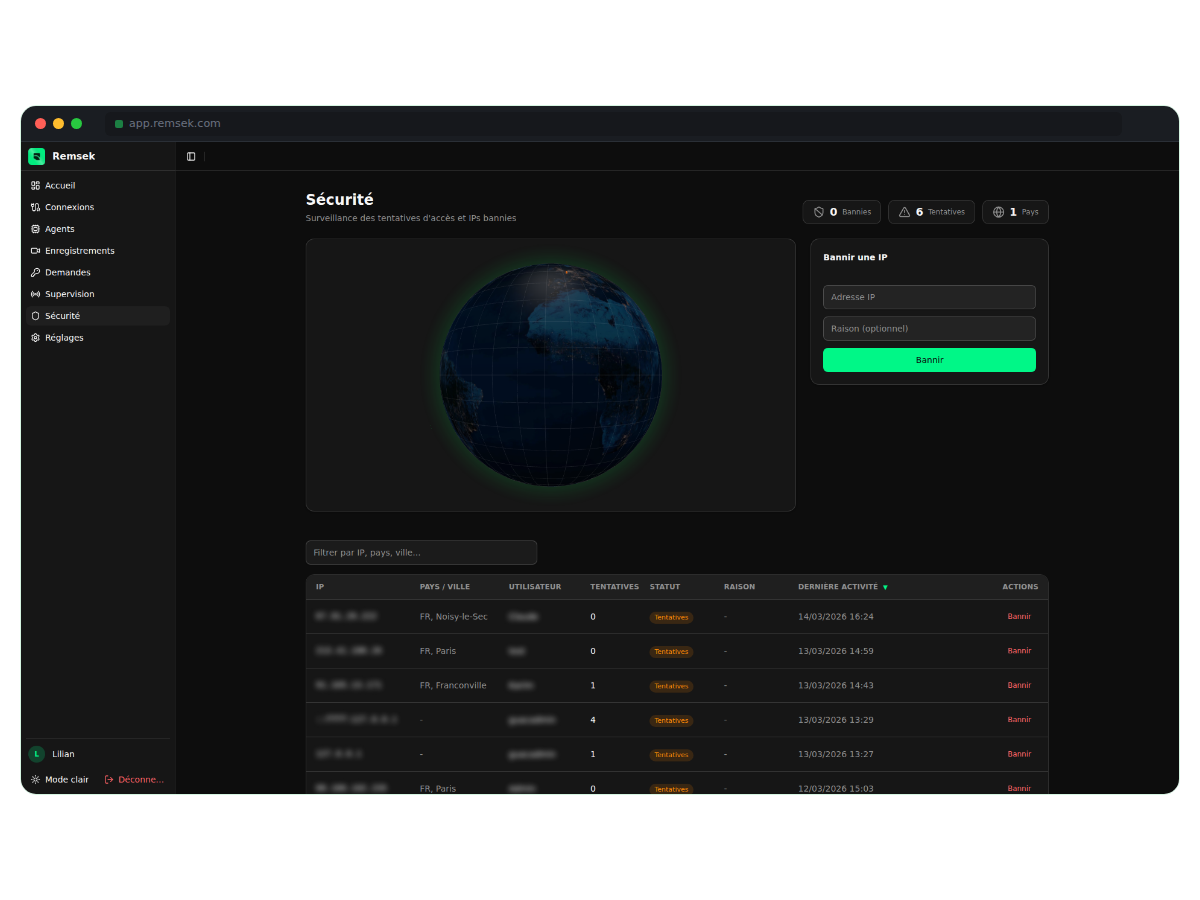Image resolution: width=1200 pixels, height=900 pixels.
Task: Open the Supervision menu item
Action: (69, 294)
